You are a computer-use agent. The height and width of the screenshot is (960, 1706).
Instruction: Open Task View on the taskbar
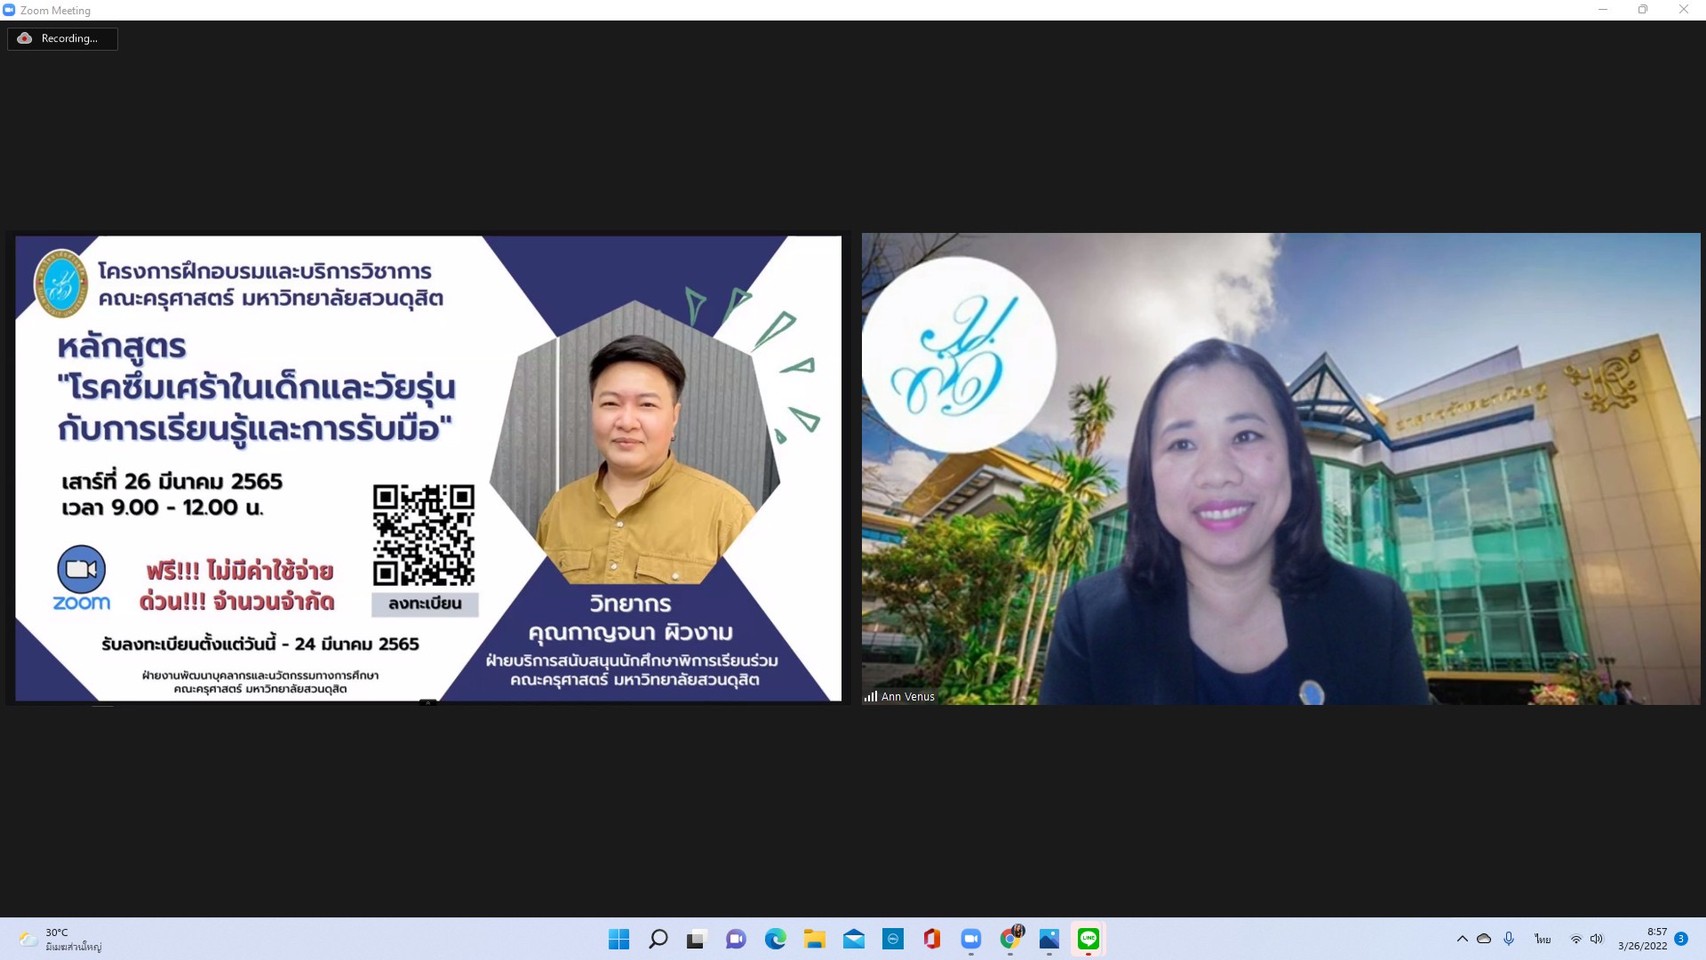coord(696,939)
